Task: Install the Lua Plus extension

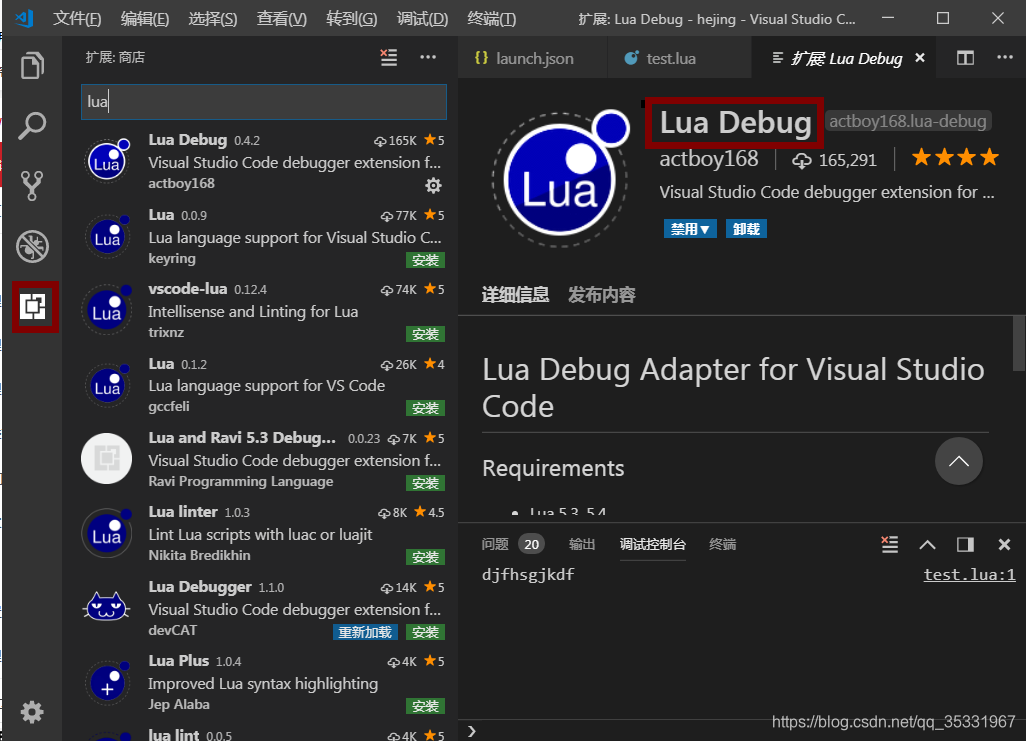Action: coord(425,706)
